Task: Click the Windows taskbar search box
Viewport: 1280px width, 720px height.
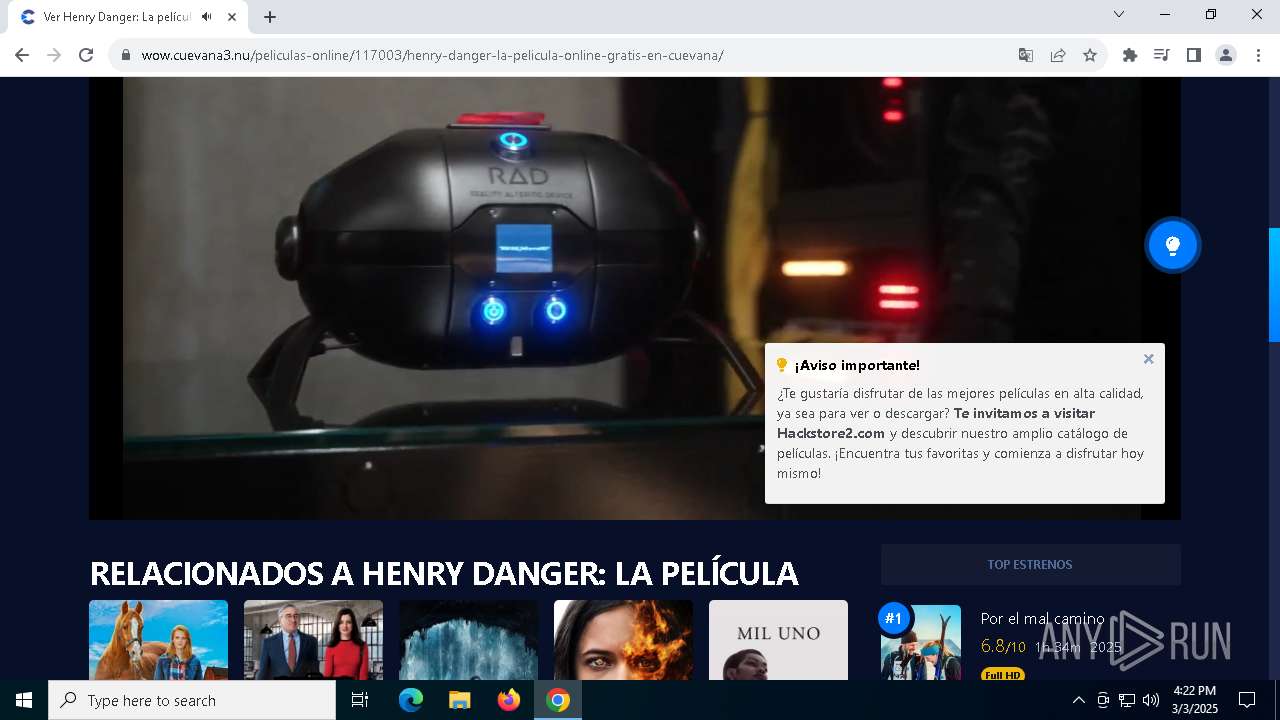Action: (192, 700)
